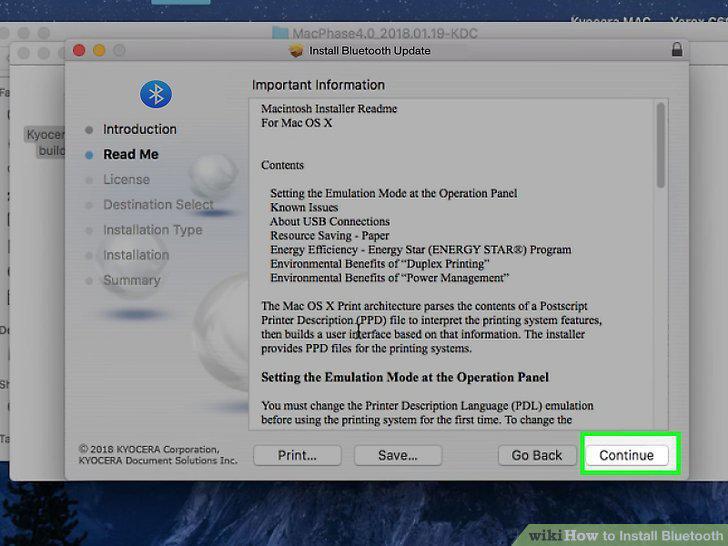728x546 pixels.
Task: Select the Read Me step
Action: coord(131,154)
